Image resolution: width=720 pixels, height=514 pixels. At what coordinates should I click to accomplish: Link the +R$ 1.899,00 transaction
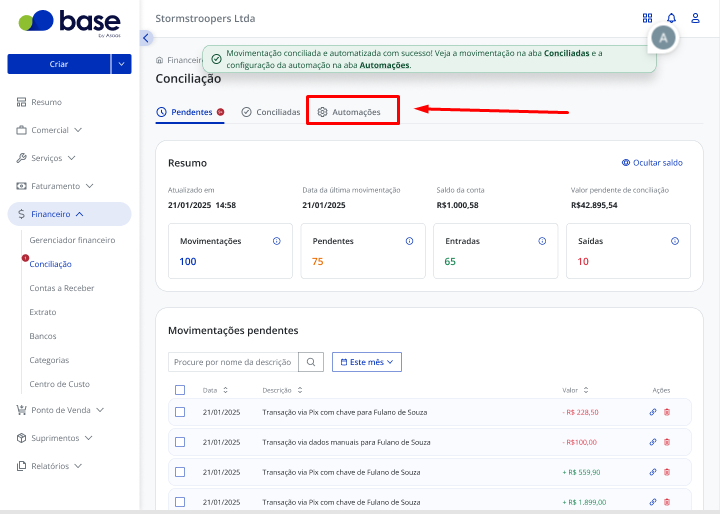[652, 502]
